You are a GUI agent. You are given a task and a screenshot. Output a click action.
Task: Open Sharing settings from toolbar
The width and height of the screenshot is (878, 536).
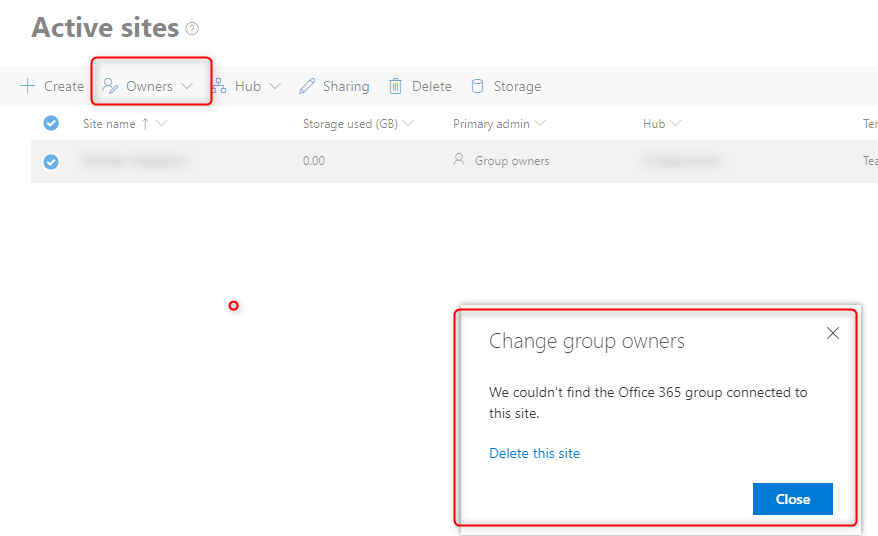tap(334, 86)
